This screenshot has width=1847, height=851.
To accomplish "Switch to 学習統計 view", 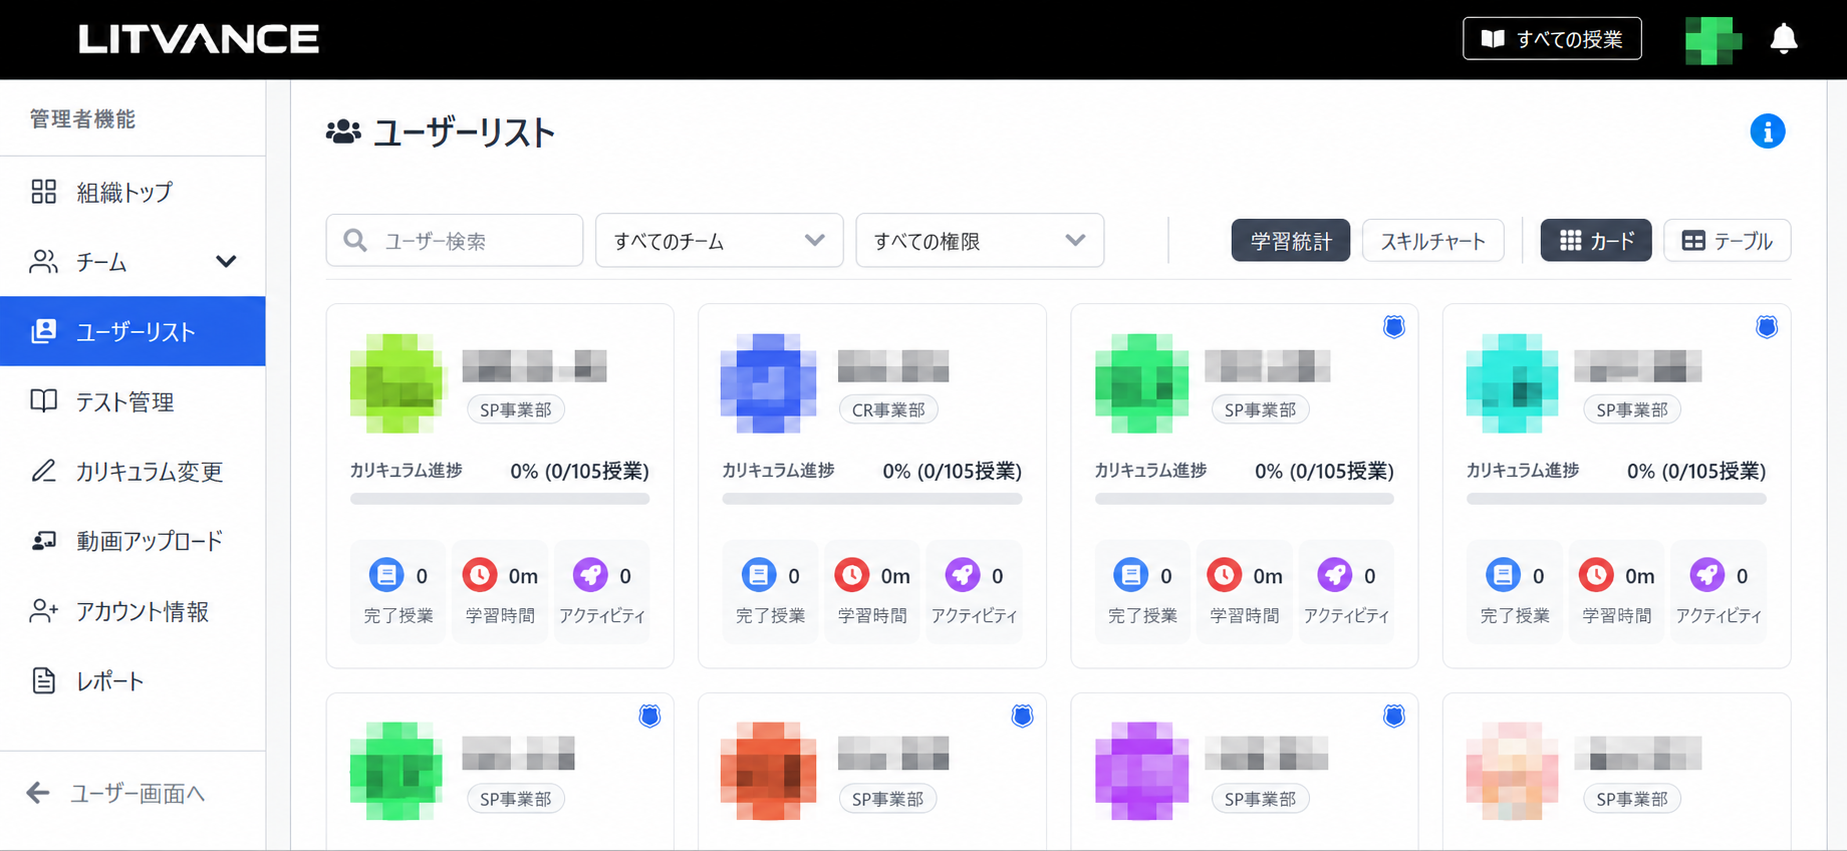I will 1290,240.
